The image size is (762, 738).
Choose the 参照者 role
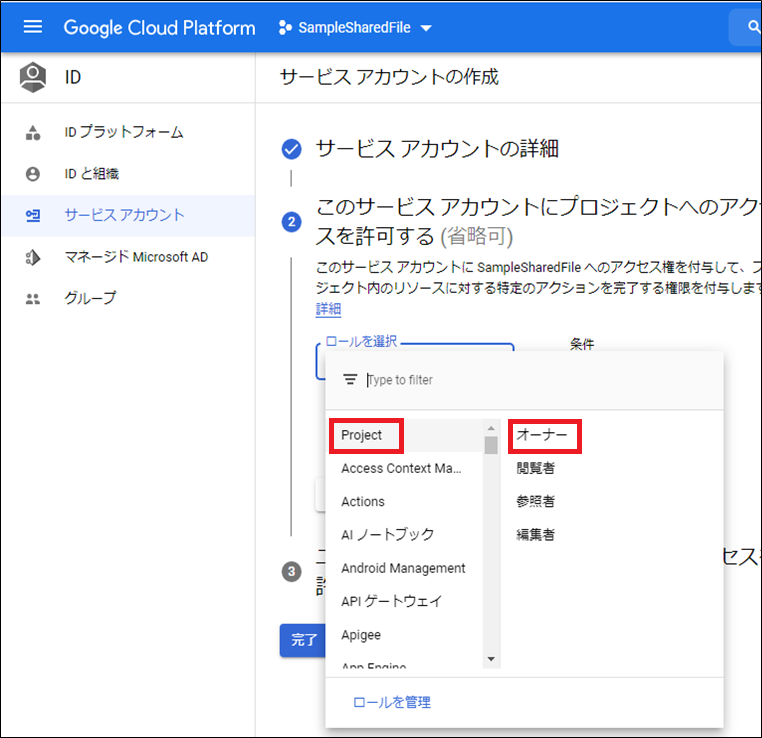(x=536, y=501)
